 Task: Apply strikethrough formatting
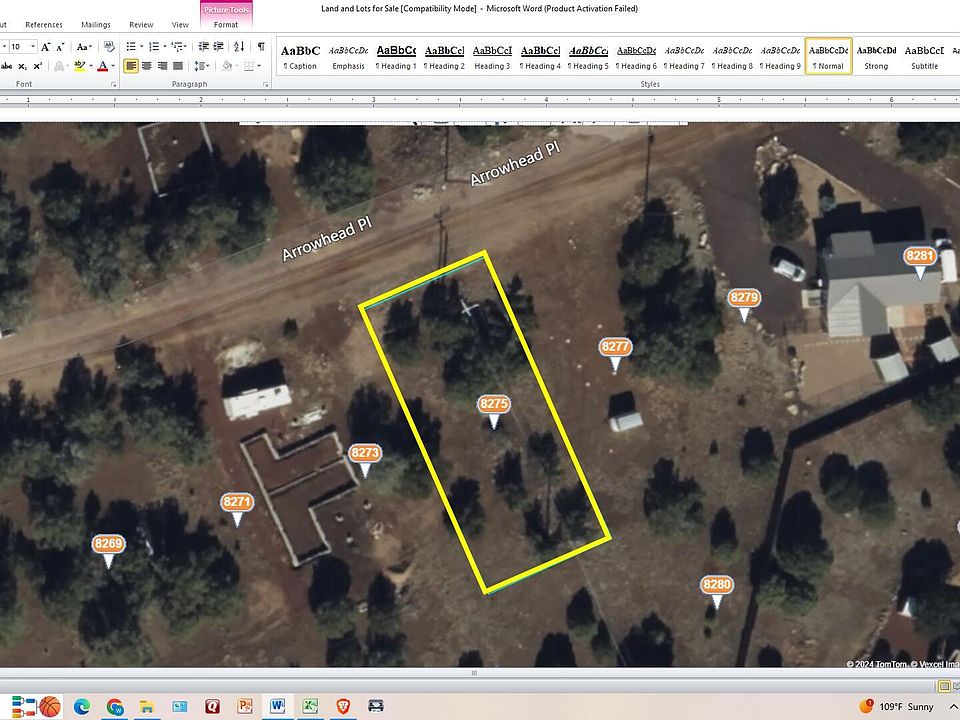click(x=6, y=66)
